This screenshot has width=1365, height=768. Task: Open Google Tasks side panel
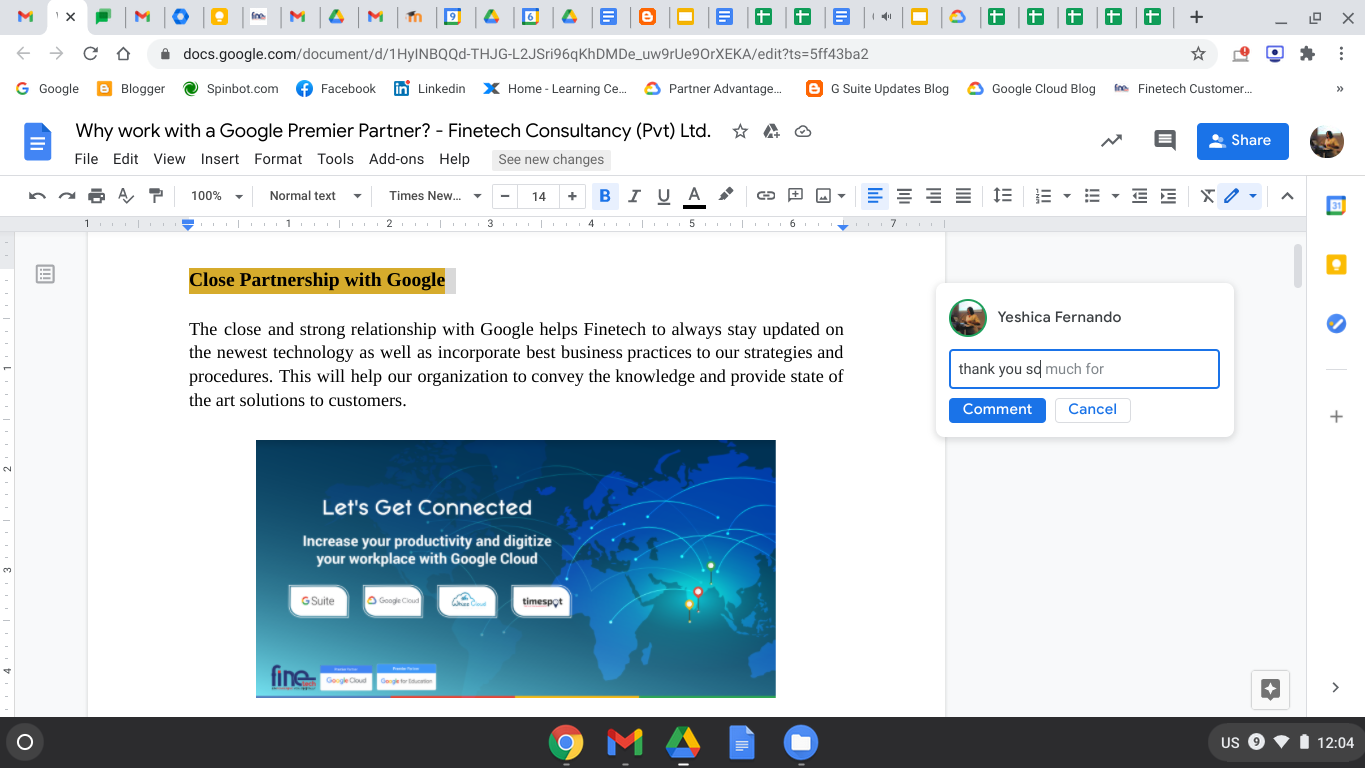click(x=1336, y=323)
